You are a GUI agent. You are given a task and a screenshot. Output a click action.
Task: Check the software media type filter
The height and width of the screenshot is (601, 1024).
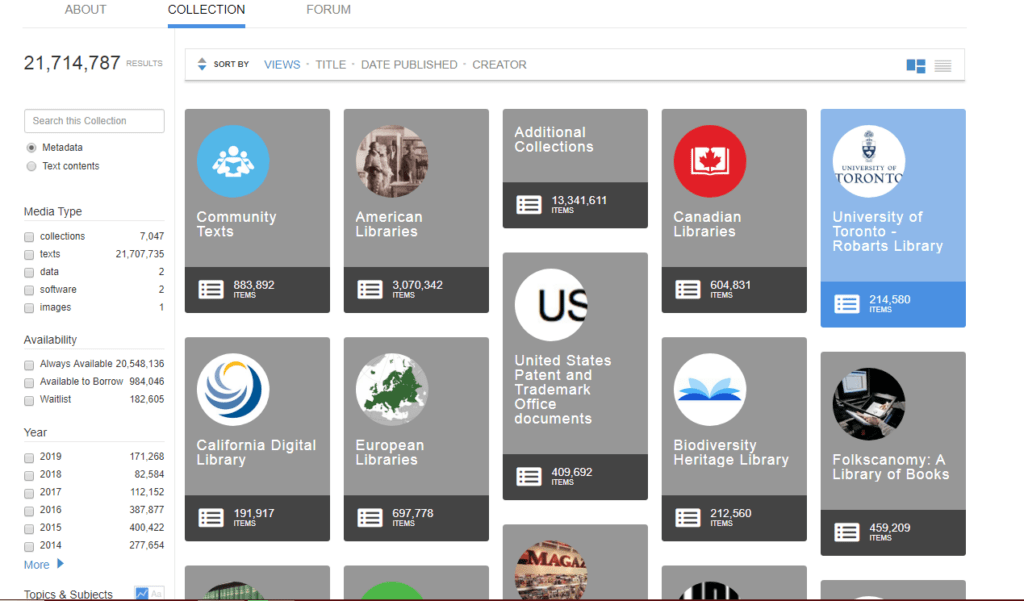click(x=29, y=290)
